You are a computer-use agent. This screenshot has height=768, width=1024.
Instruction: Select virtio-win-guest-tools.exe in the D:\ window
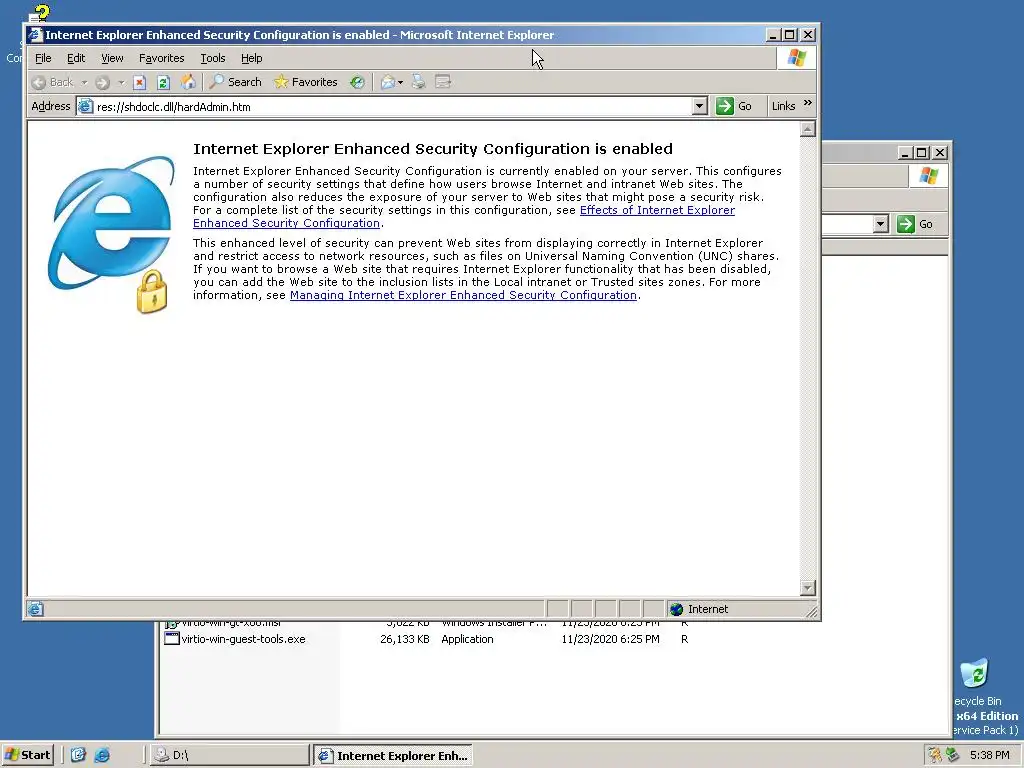pos(243,639)
